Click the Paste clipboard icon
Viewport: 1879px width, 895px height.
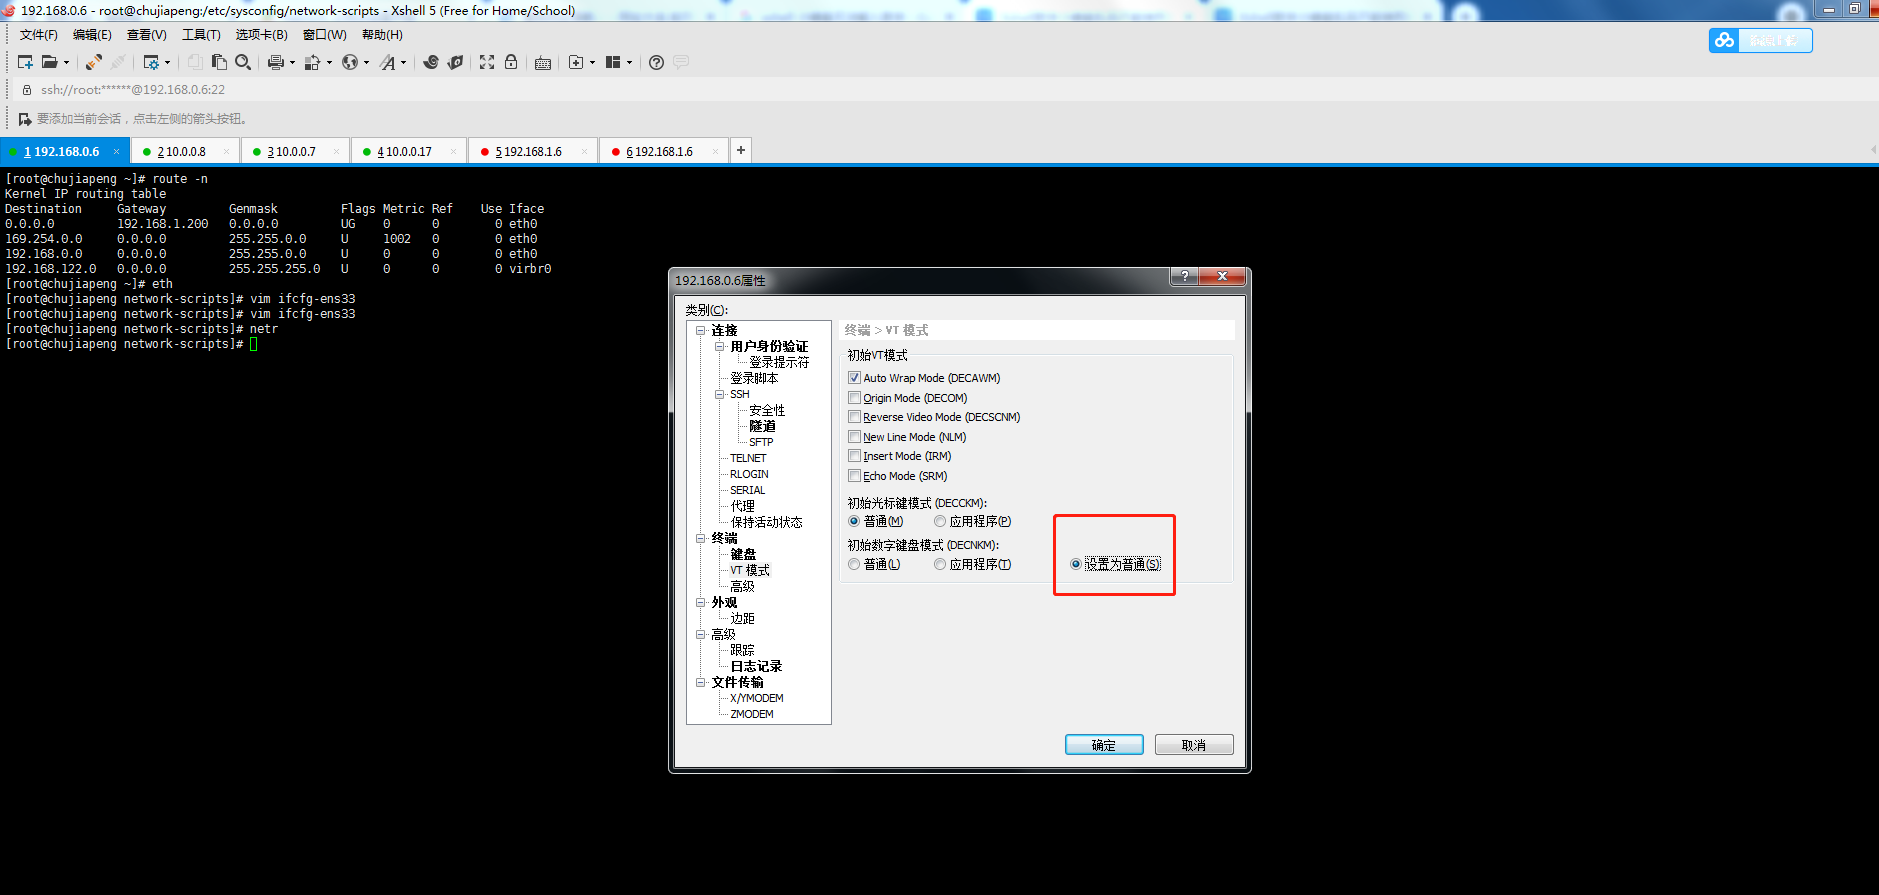pos(219,62)
